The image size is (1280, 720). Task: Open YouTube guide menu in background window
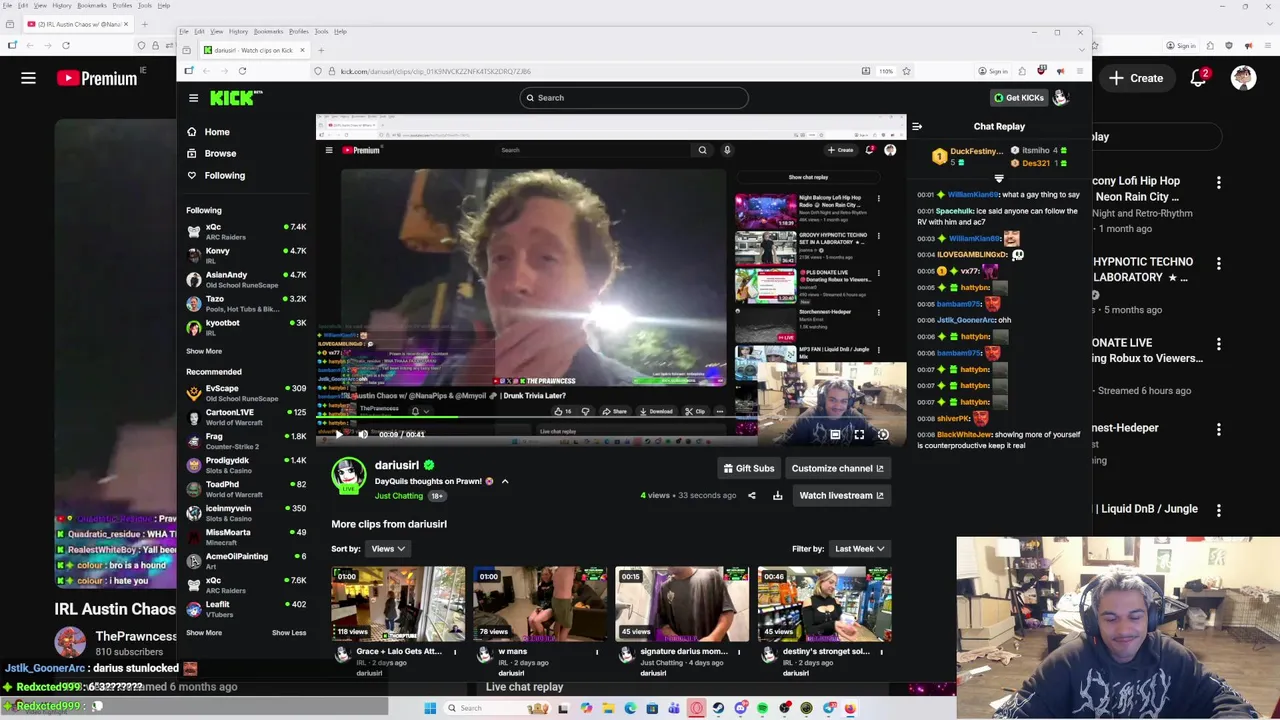[28, 78]
